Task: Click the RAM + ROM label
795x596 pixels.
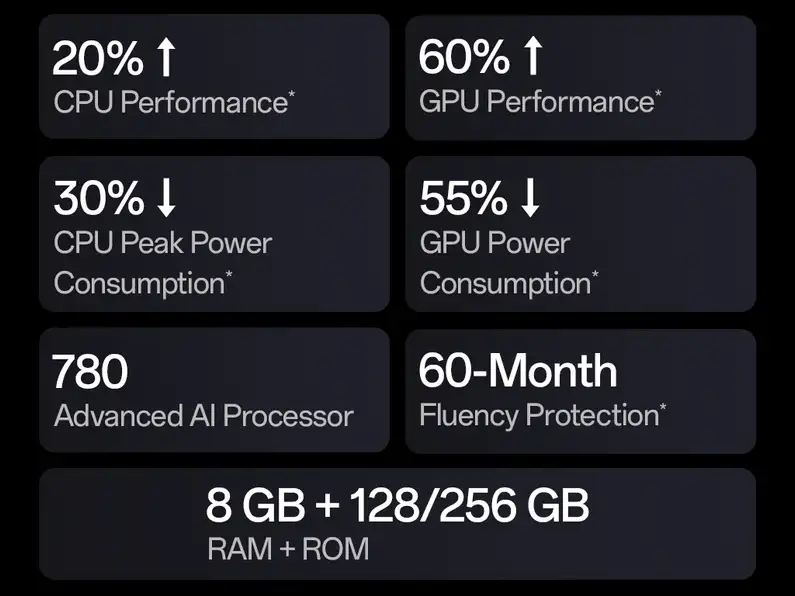Action: pos(288,549)
